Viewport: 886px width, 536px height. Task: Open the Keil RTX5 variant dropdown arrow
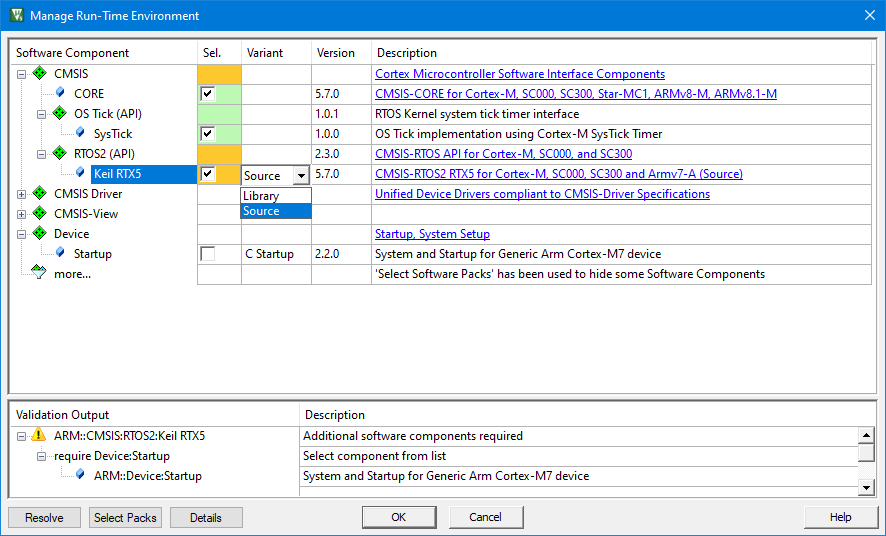(300, 176)
